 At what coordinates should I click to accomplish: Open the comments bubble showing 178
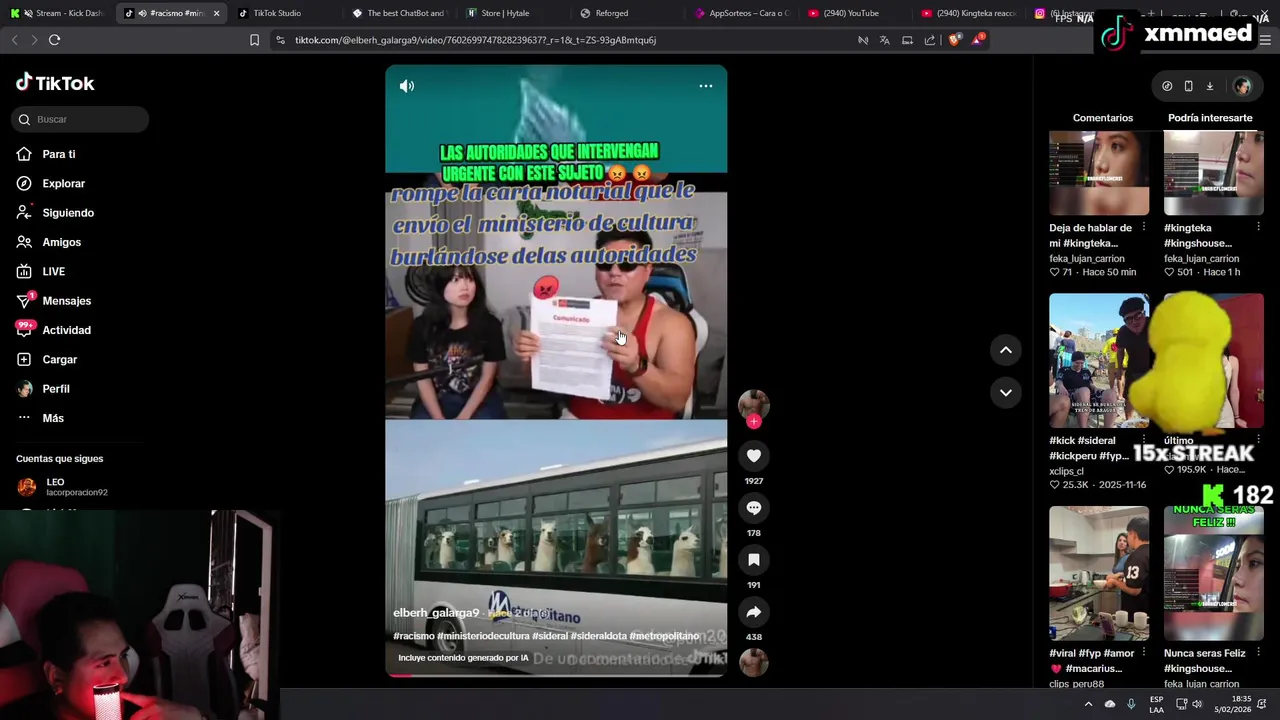(754, 508)
